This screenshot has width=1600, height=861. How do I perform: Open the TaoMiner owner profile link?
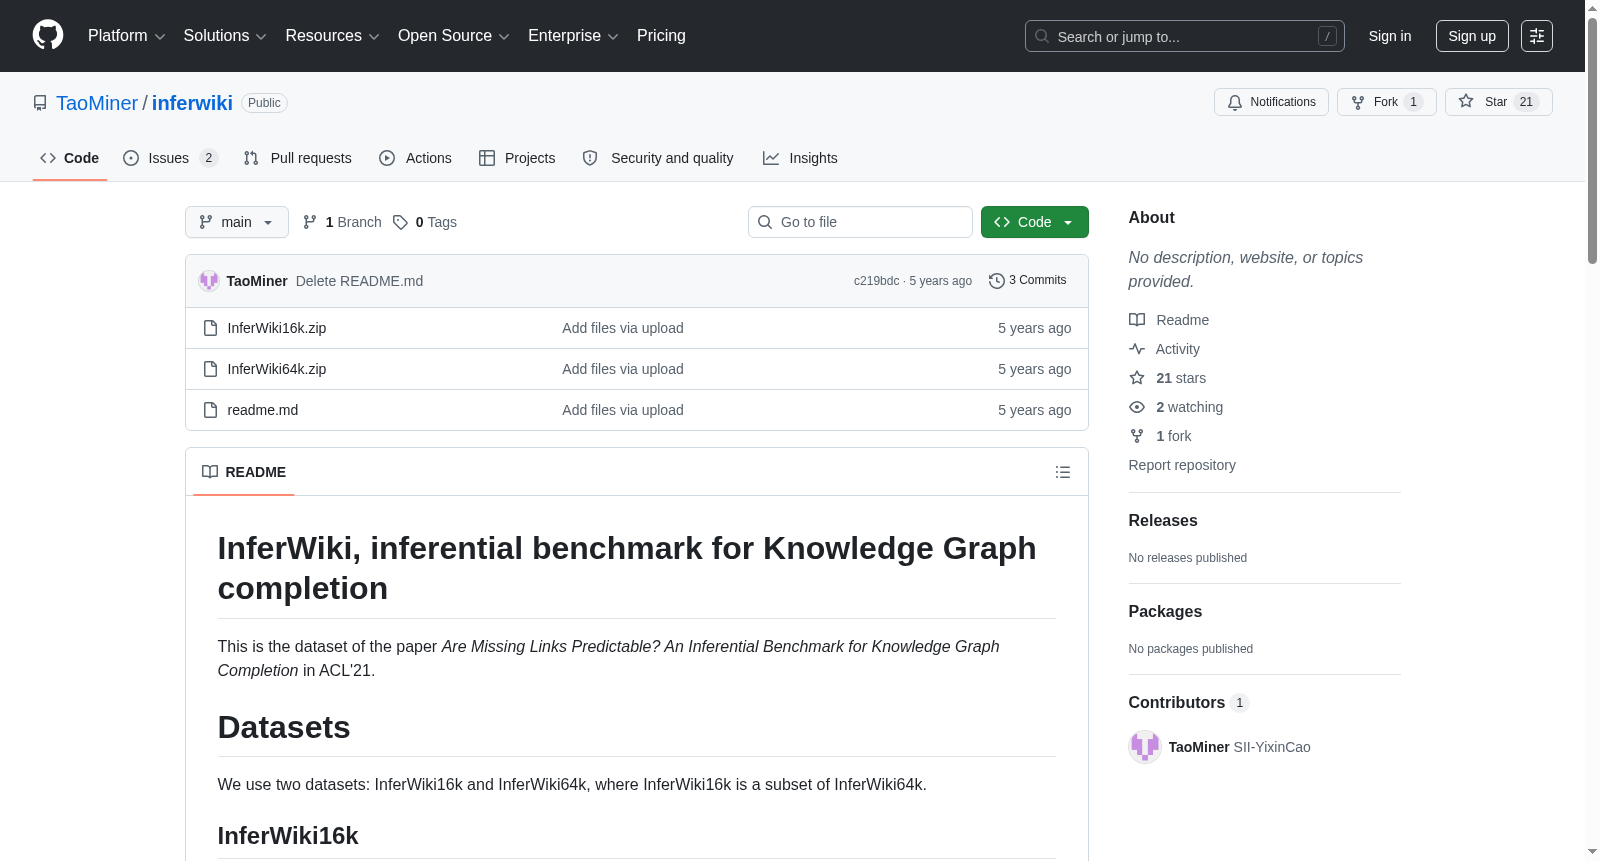point(97,103)
